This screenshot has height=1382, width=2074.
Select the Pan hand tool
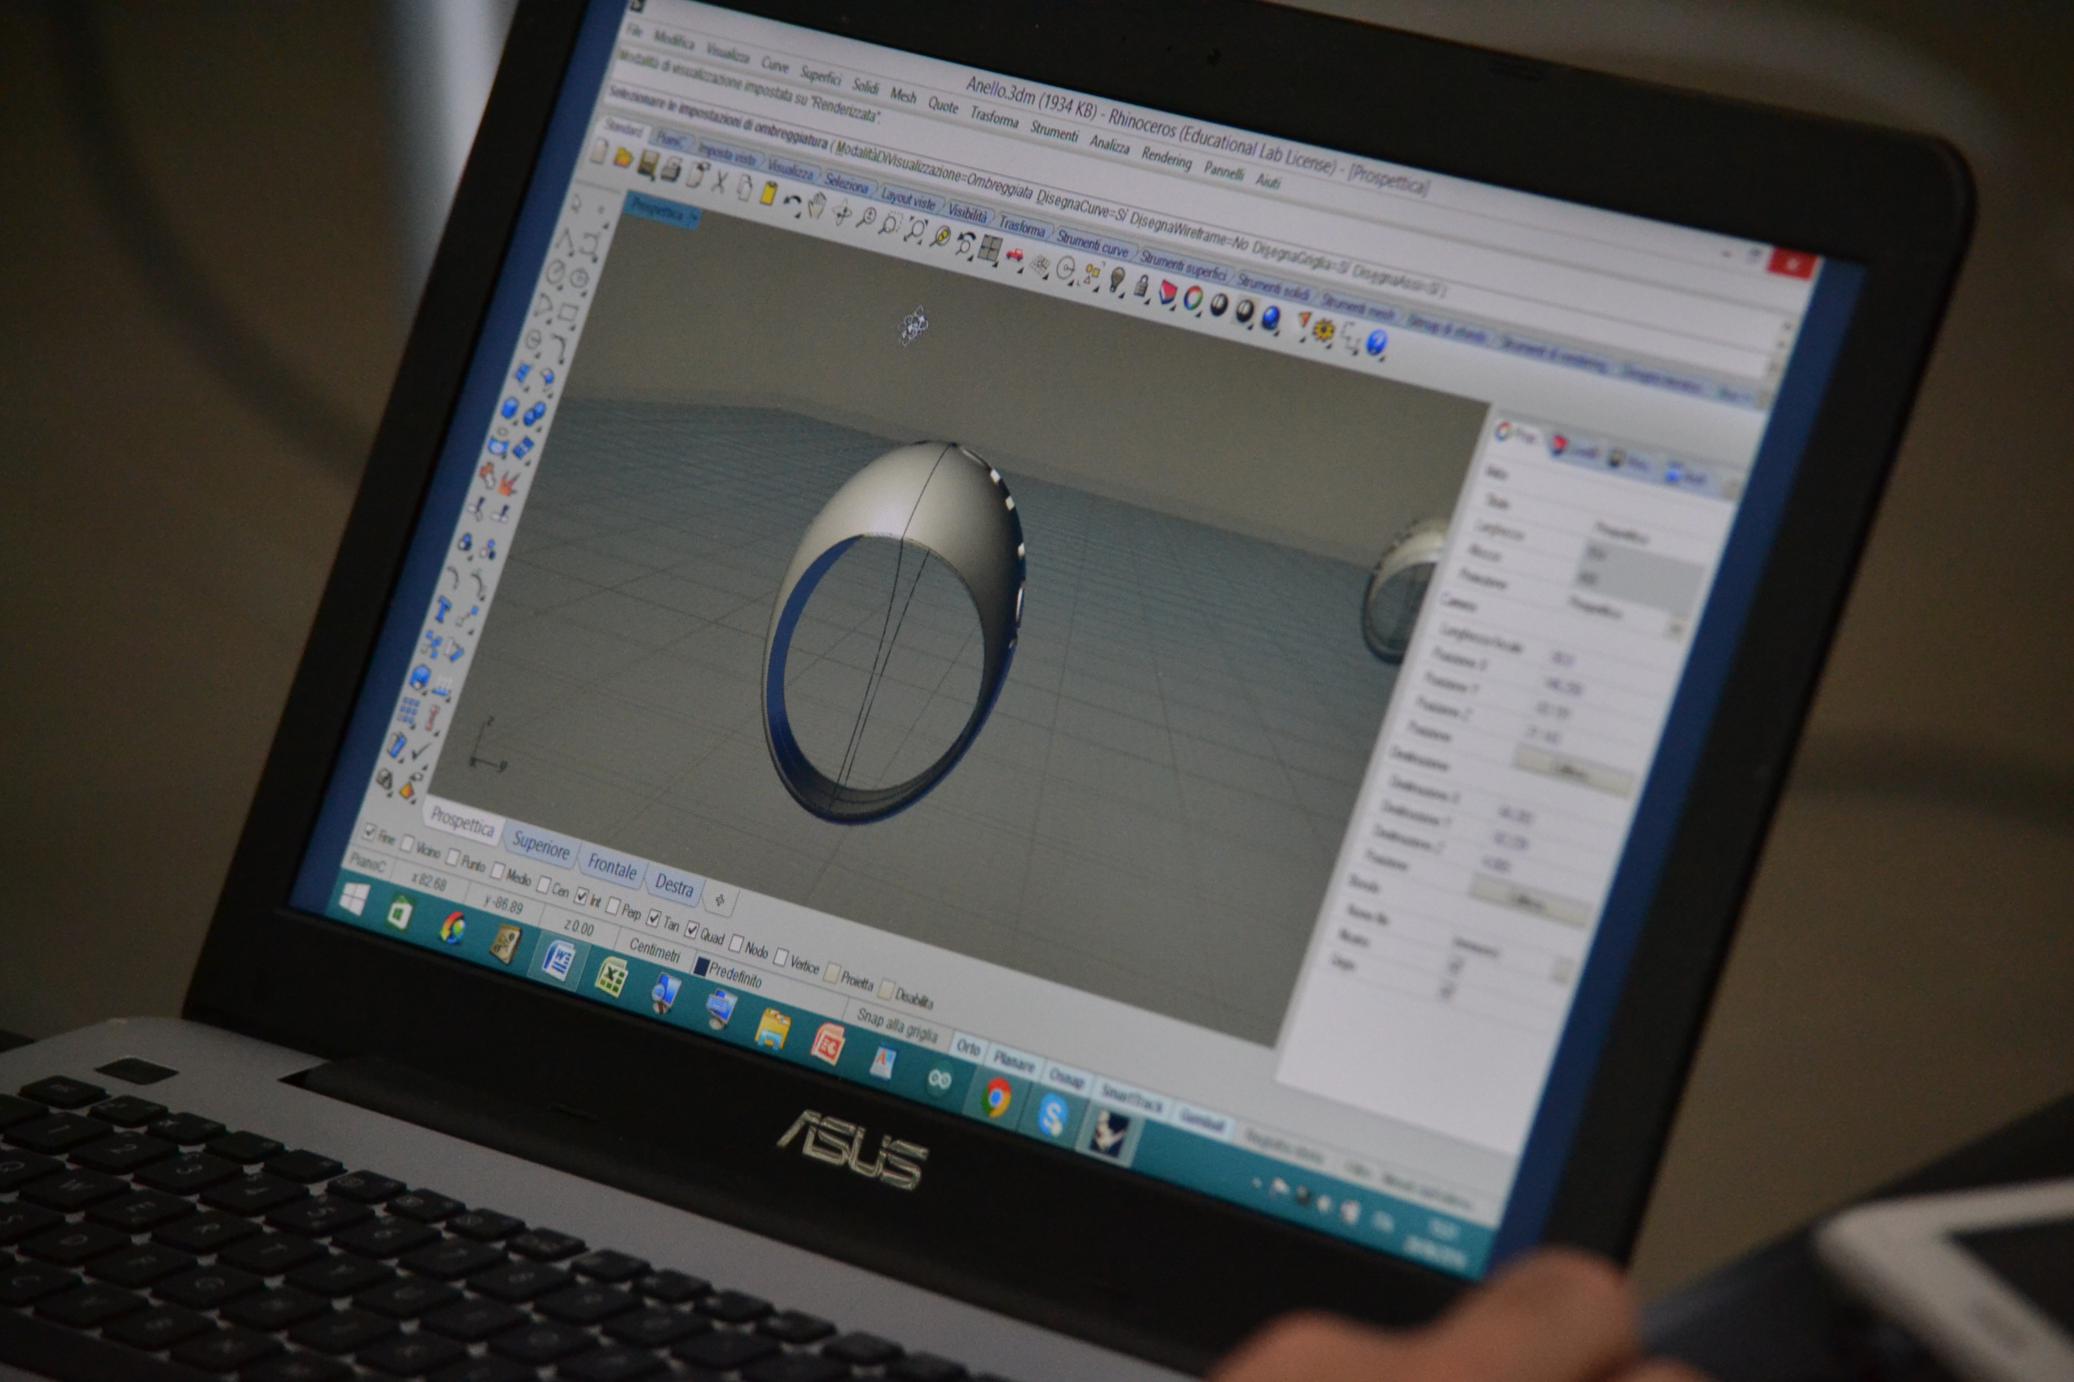(x=817, y=206)
